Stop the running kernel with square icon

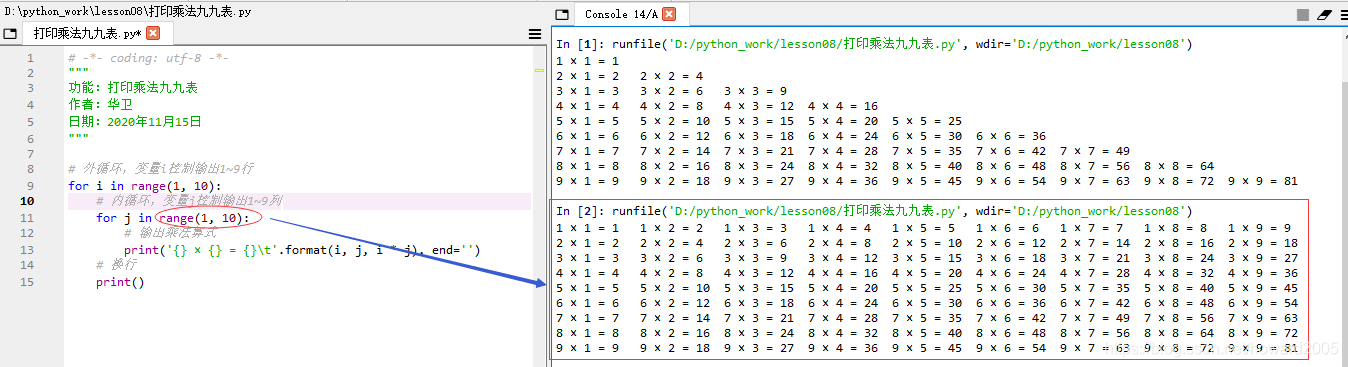pyautogui.click(x=1303, y=15)
